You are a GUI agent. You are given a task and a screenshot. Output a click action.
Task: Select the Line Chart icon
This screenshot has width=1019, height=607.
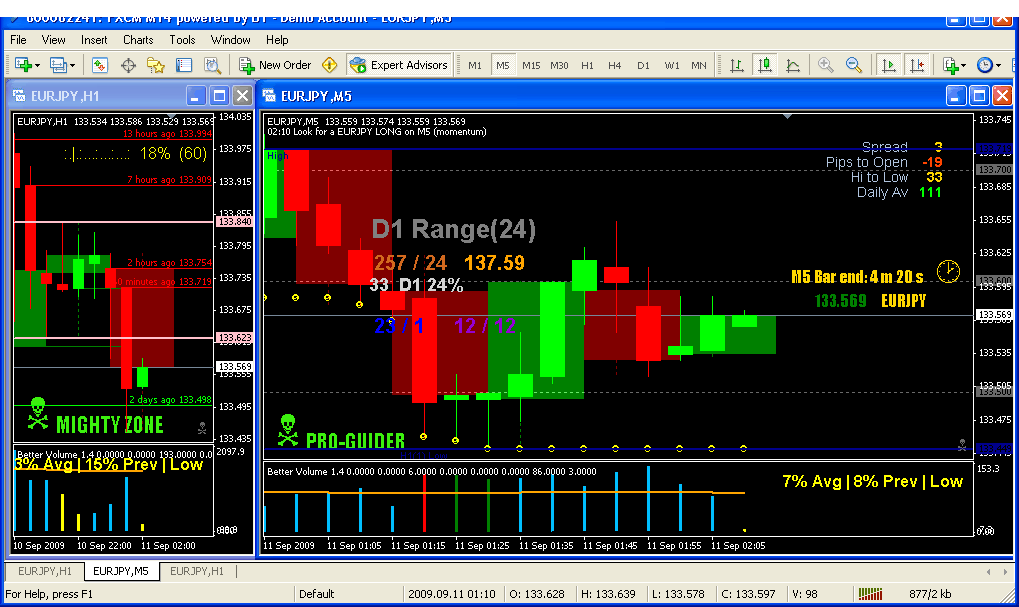click(x=793, y=65)
